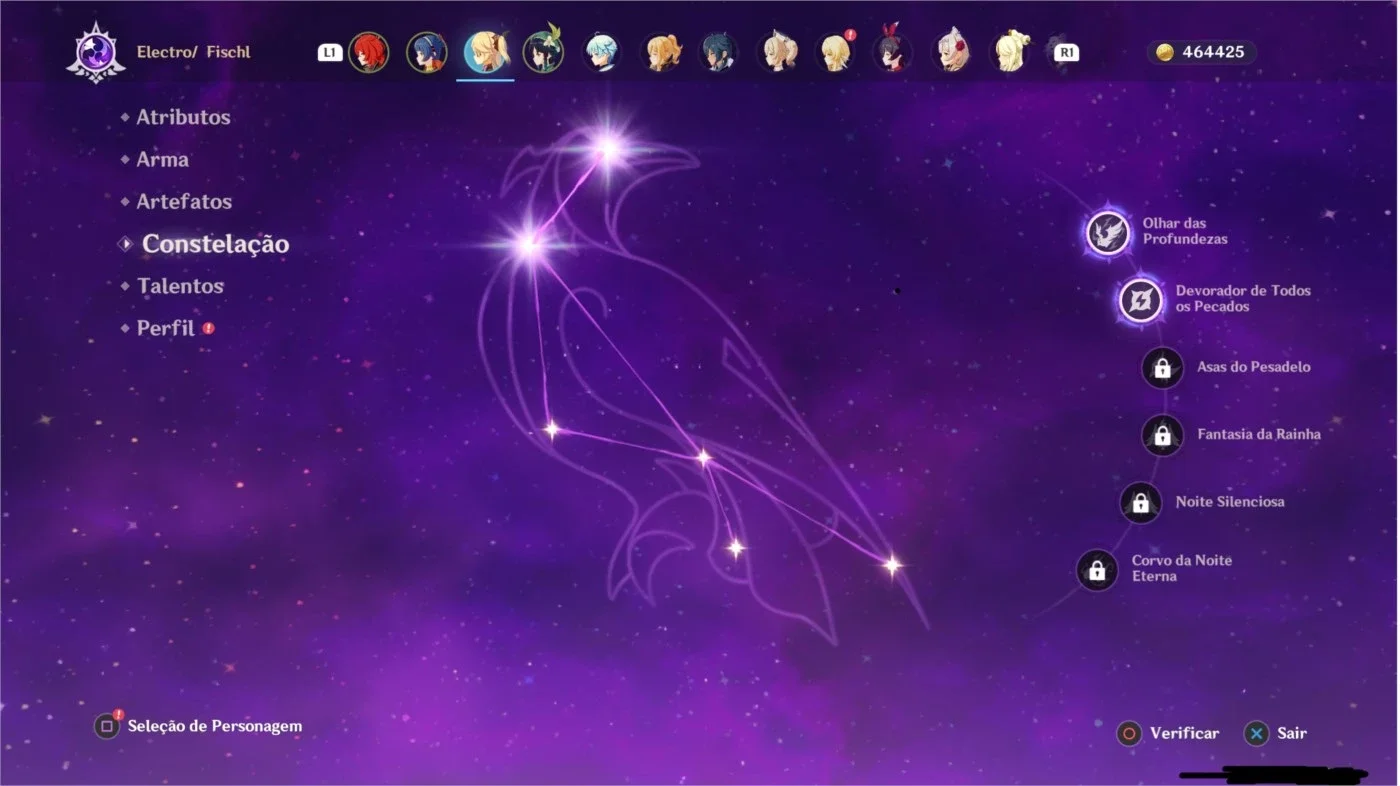Click the Verificar button label
This screenshot has width=1400, height=786.
[1185, 733]
